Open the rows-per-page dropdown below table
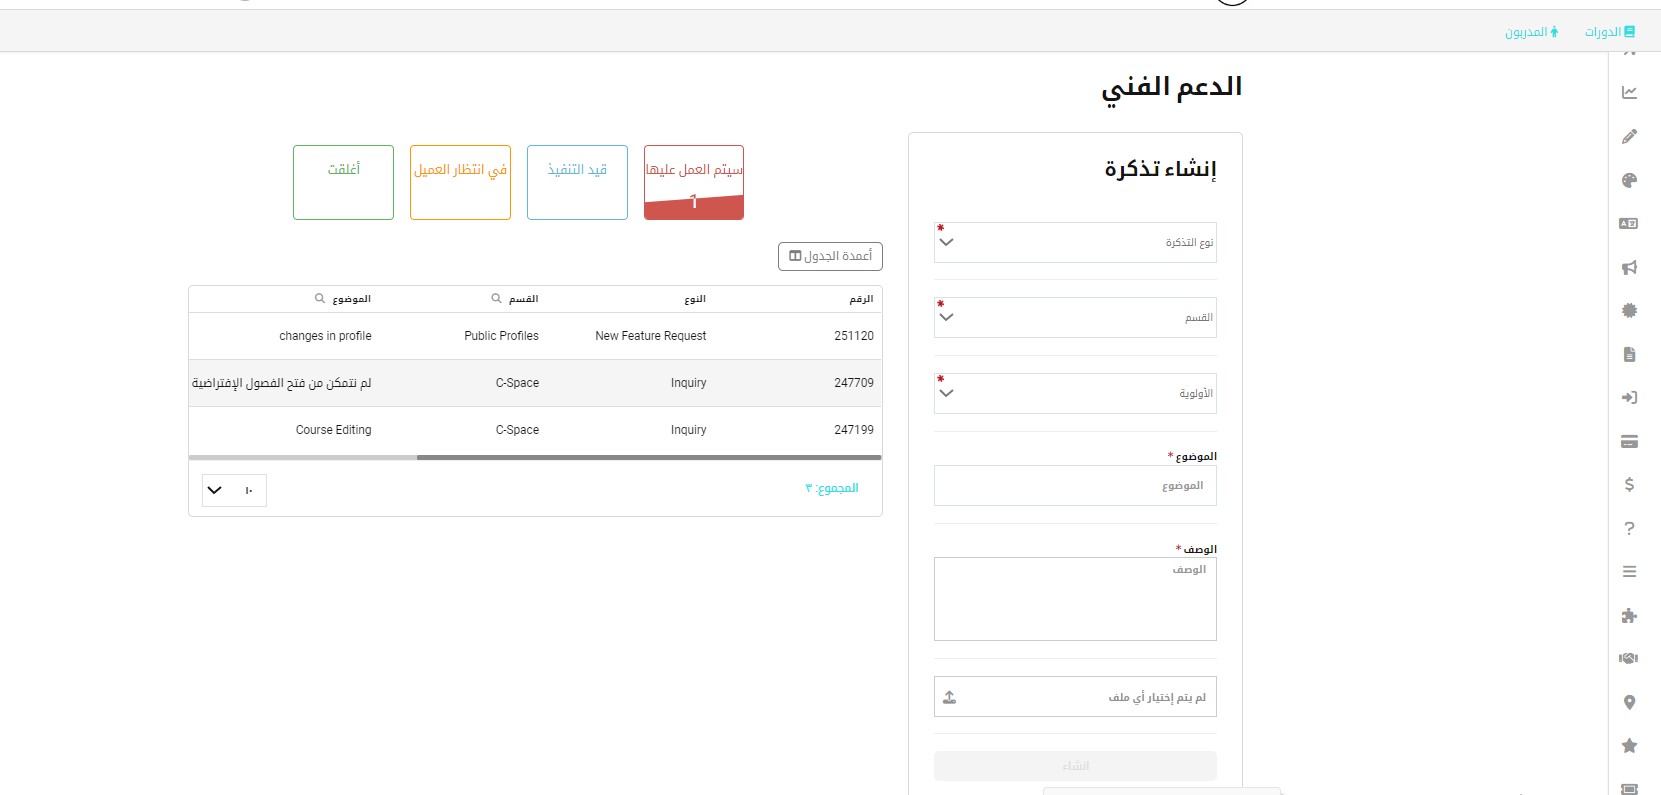Screen dimensions: 1661x795 click(234, 490)
